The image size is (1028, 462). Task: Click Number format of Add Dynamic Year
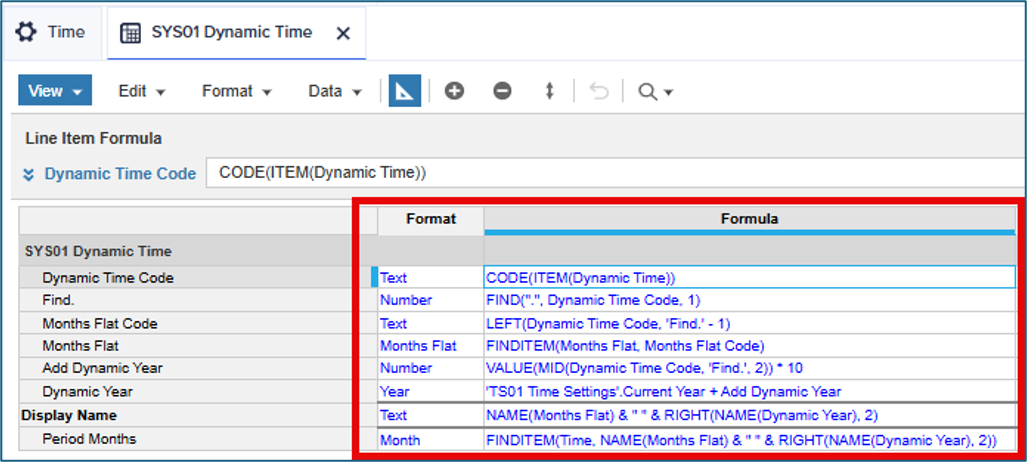(x=431, y=368)
